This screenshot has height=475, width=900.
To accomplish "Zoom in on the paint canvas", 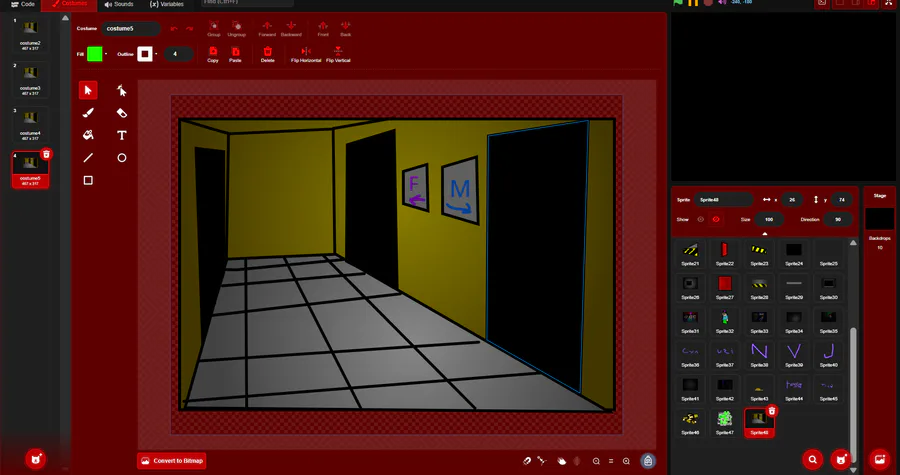I will [626, 461].
